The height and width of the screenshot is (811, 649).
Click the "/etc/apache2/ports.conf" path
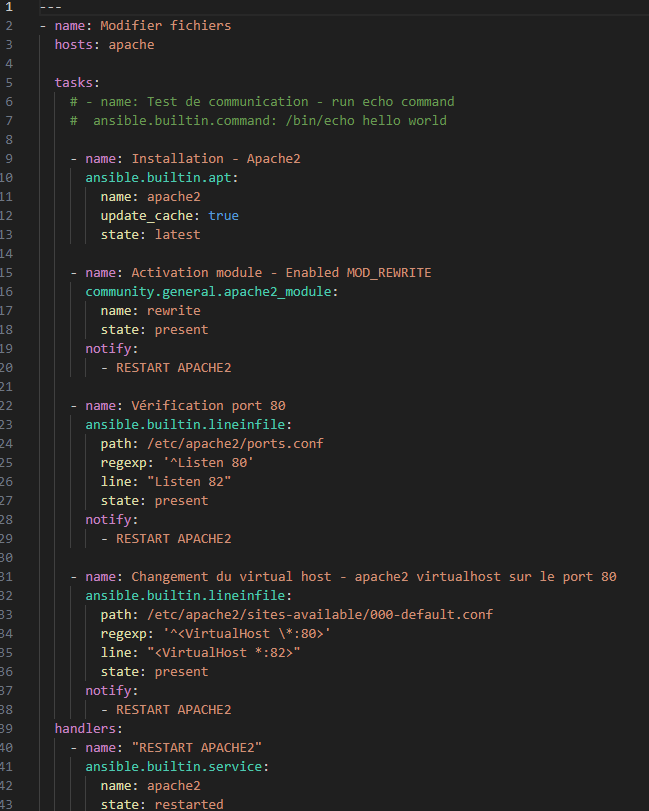pos(235,444)
